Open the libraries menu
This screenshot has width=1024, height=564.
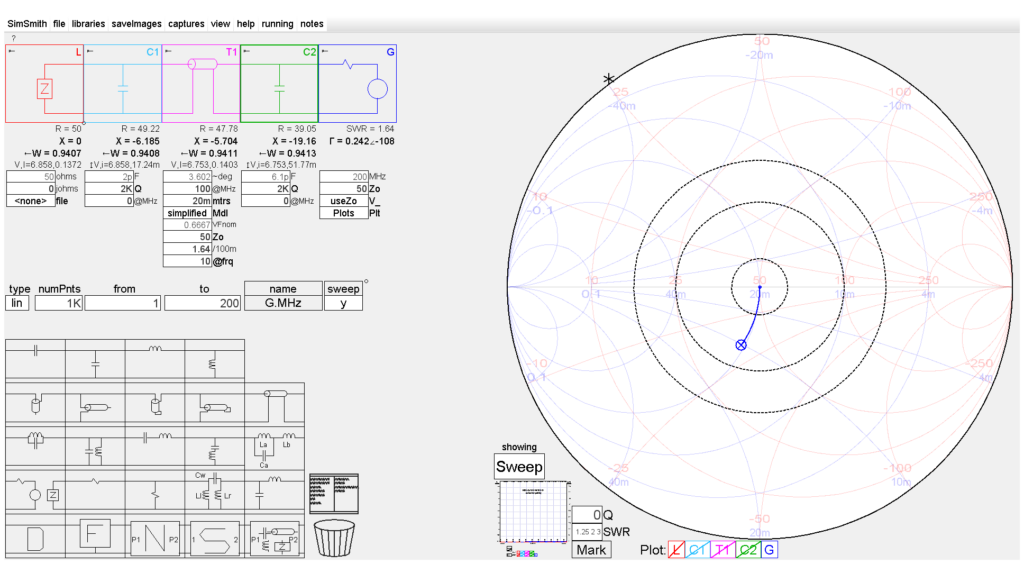88,24
